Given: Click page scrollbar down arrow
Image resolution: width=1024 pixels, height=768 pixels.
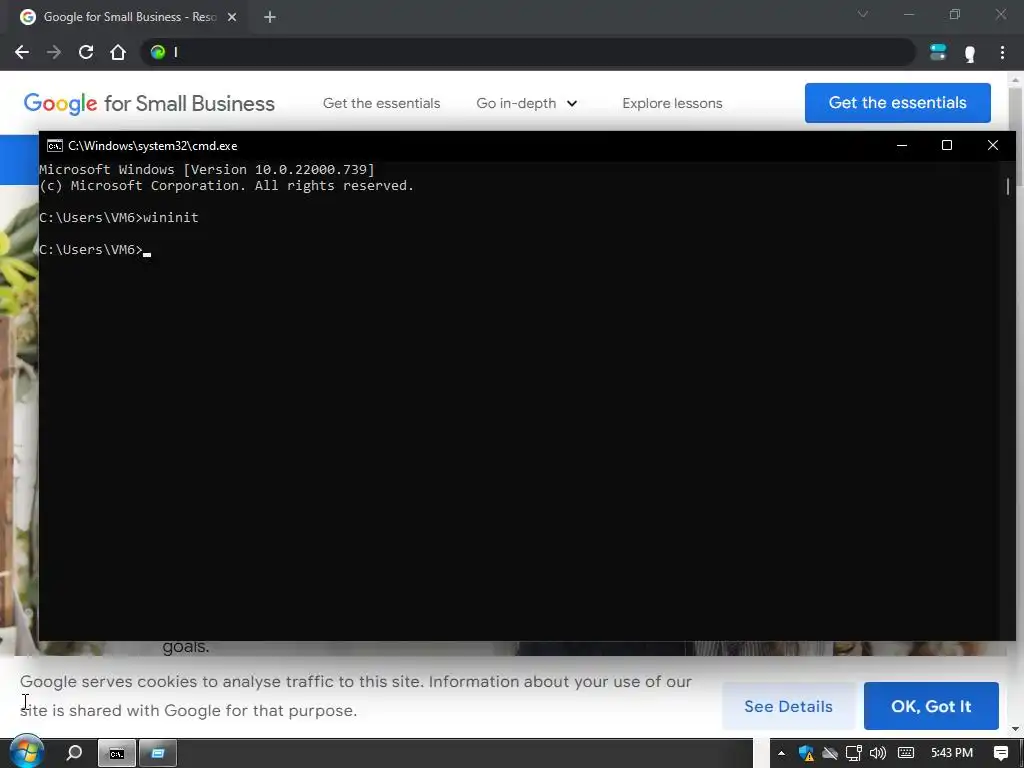Looking at the screenshot, I should tap(1016, 729).
